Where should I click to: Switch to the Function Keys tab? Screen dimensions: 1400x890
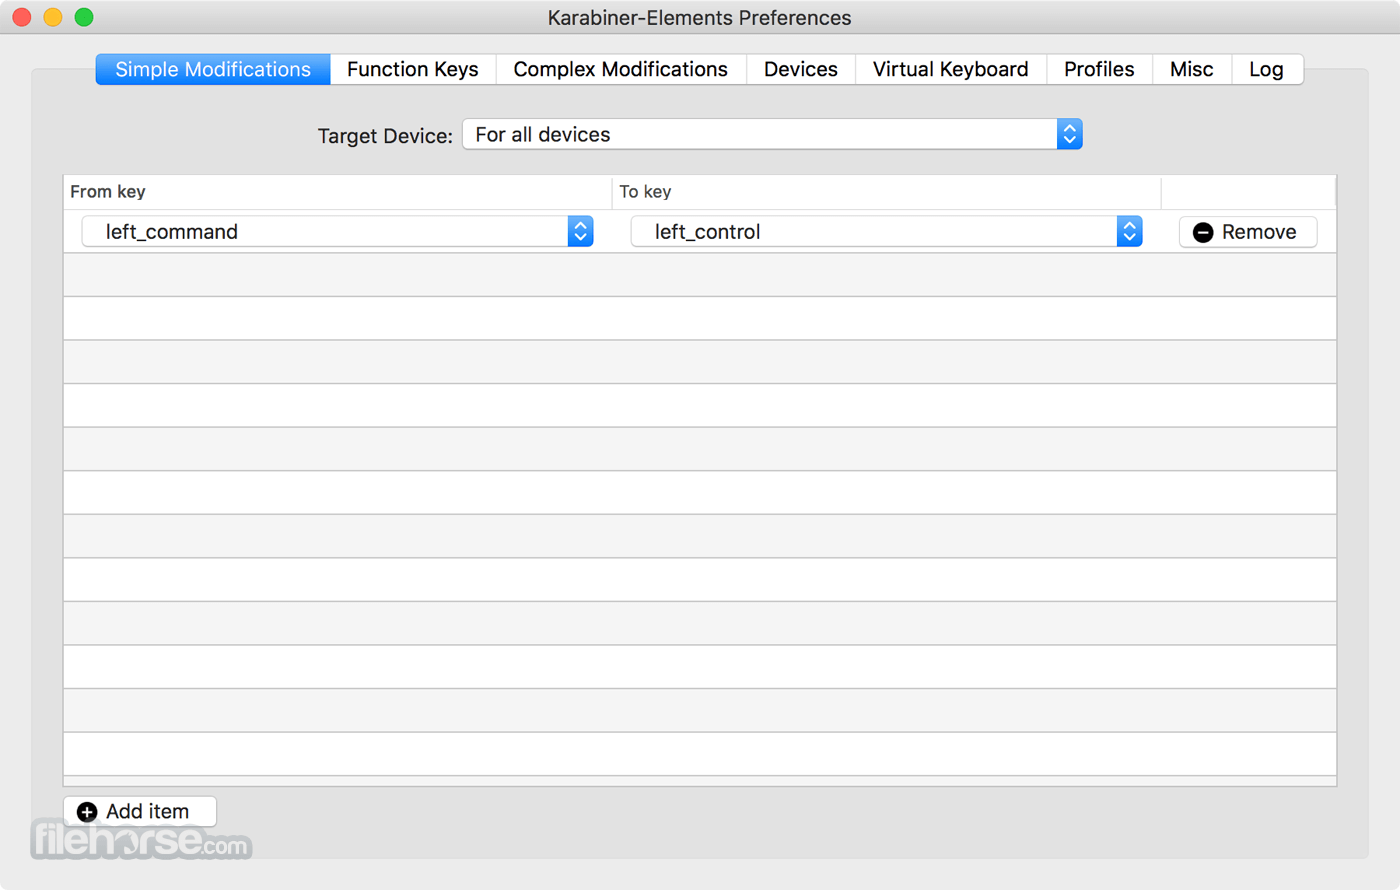pyautogui.click(x=413, y=69)
